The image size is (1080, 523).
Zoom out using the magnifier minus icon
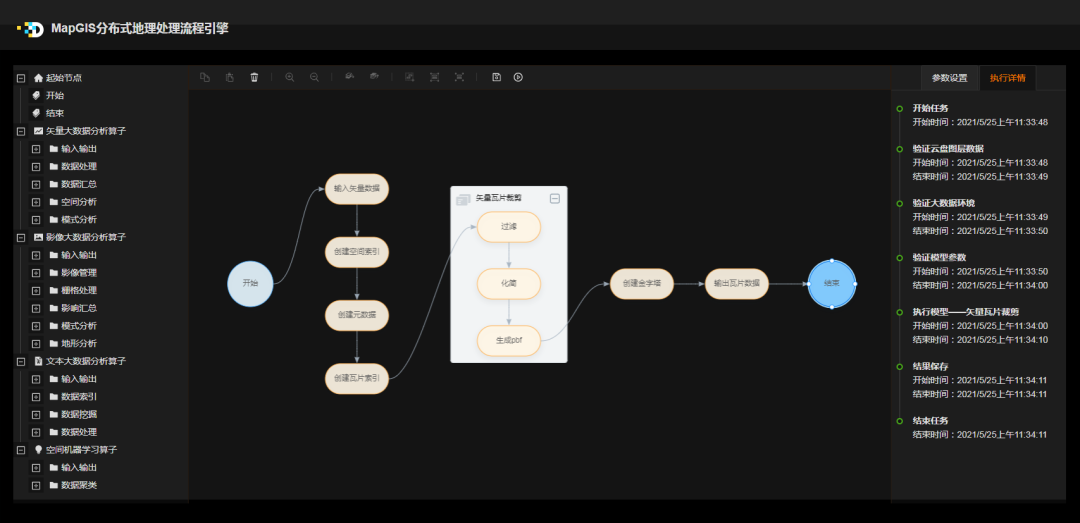tap(314, 77)
